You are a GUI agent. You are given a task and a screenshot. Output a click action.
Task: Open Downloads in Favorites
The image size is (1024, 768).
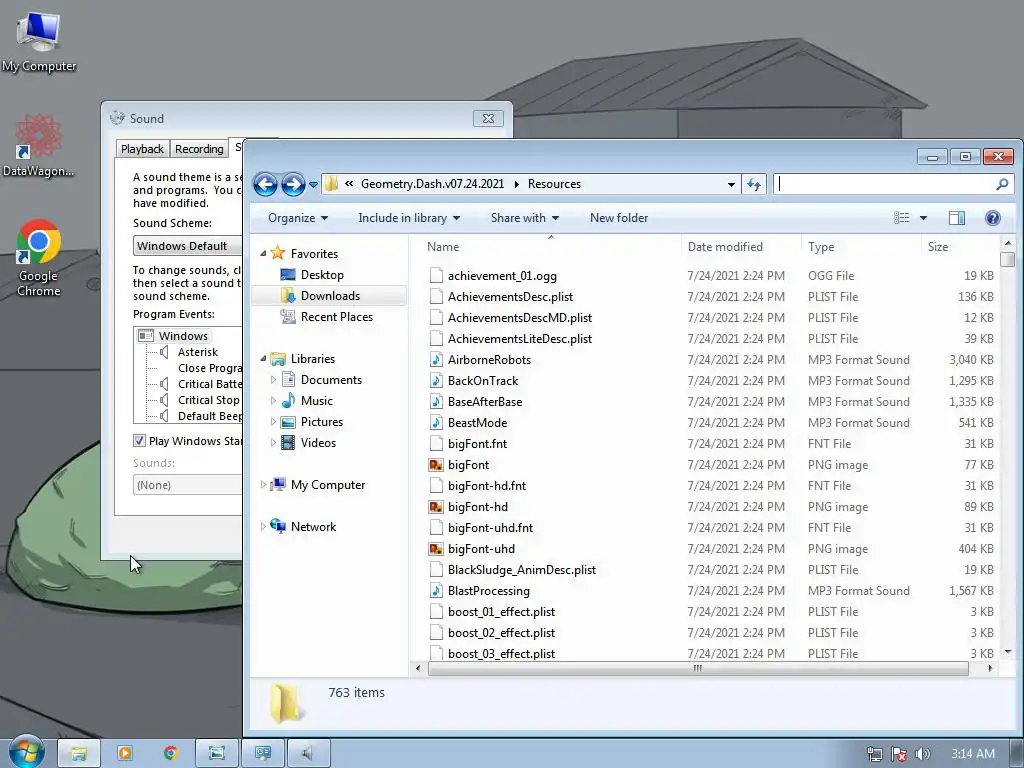click(330, 296)
